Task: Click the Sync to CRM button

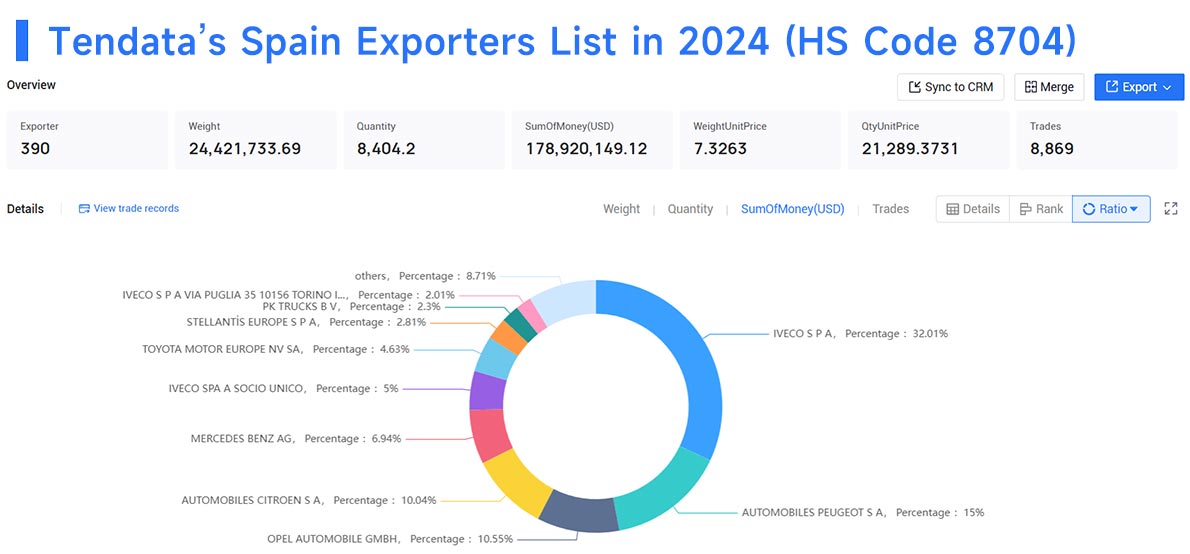Action: click(x=950, y=87)
